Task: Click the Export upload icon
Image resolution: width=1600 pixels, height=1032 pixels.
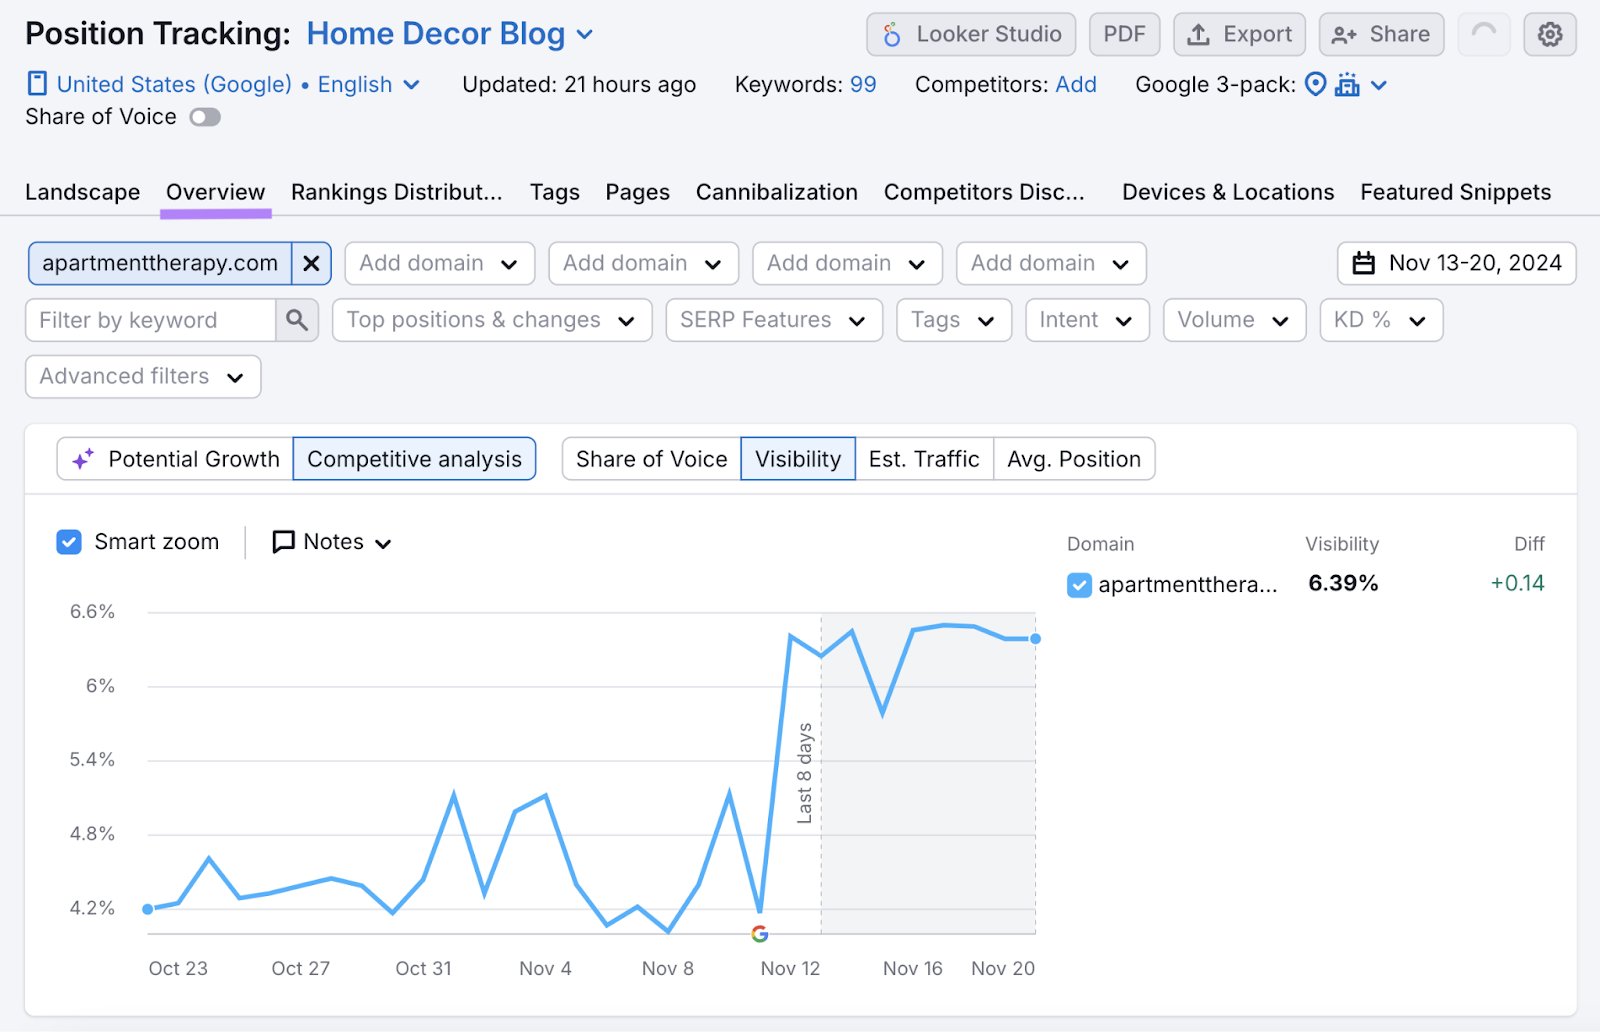Action: click(x=1198, y=33)
